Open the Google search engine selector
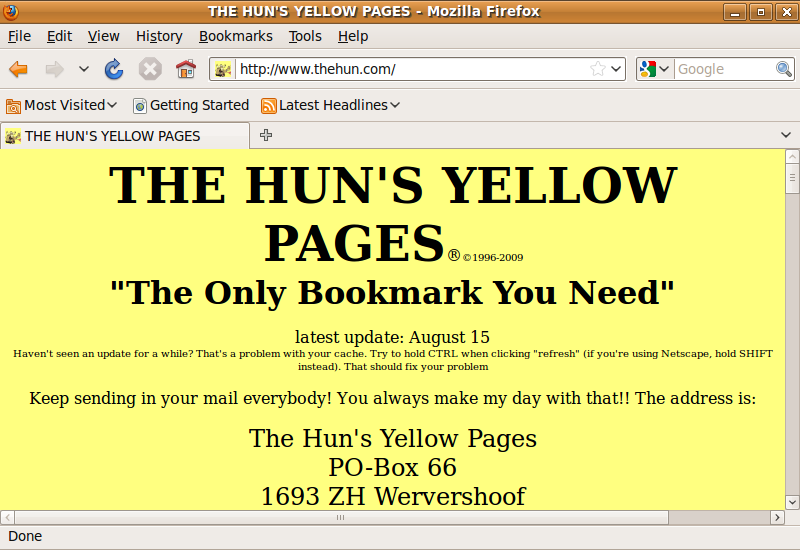The height and width of the screenshot is (550, 800). click(654, 69)
